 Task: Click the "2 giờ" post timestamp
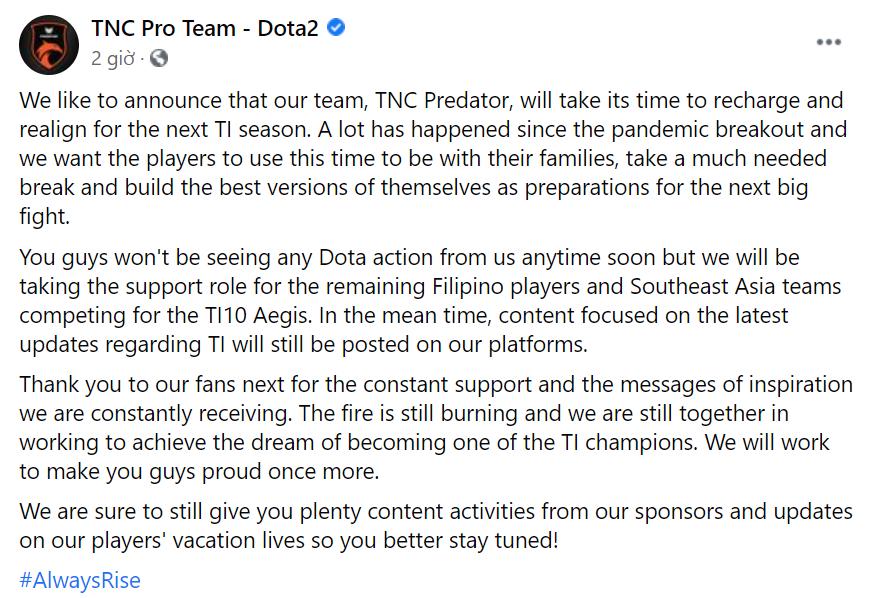point(112,58)
